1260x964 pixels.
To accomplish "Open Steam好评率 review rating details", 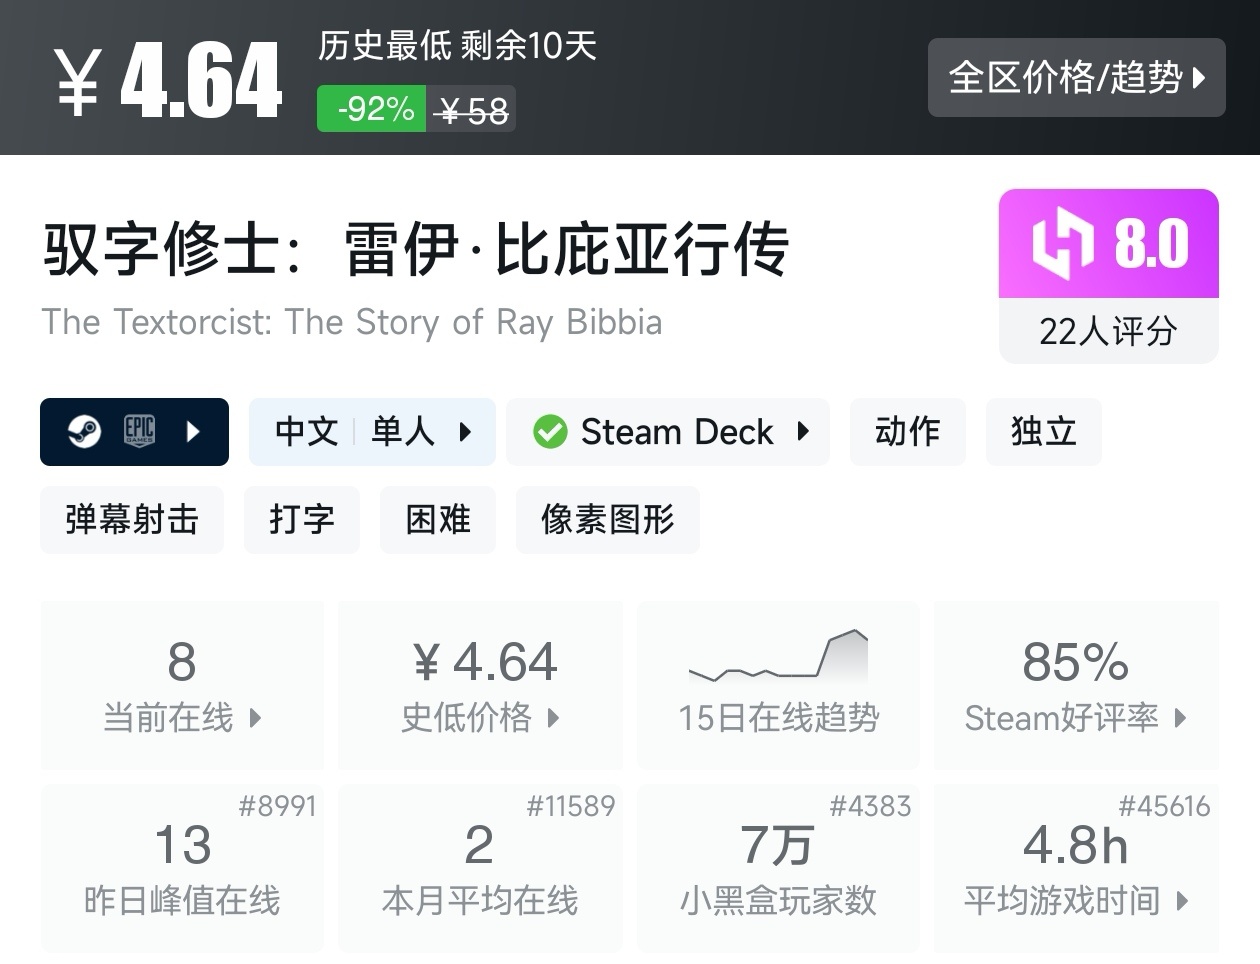I will tap(1075, 717).
